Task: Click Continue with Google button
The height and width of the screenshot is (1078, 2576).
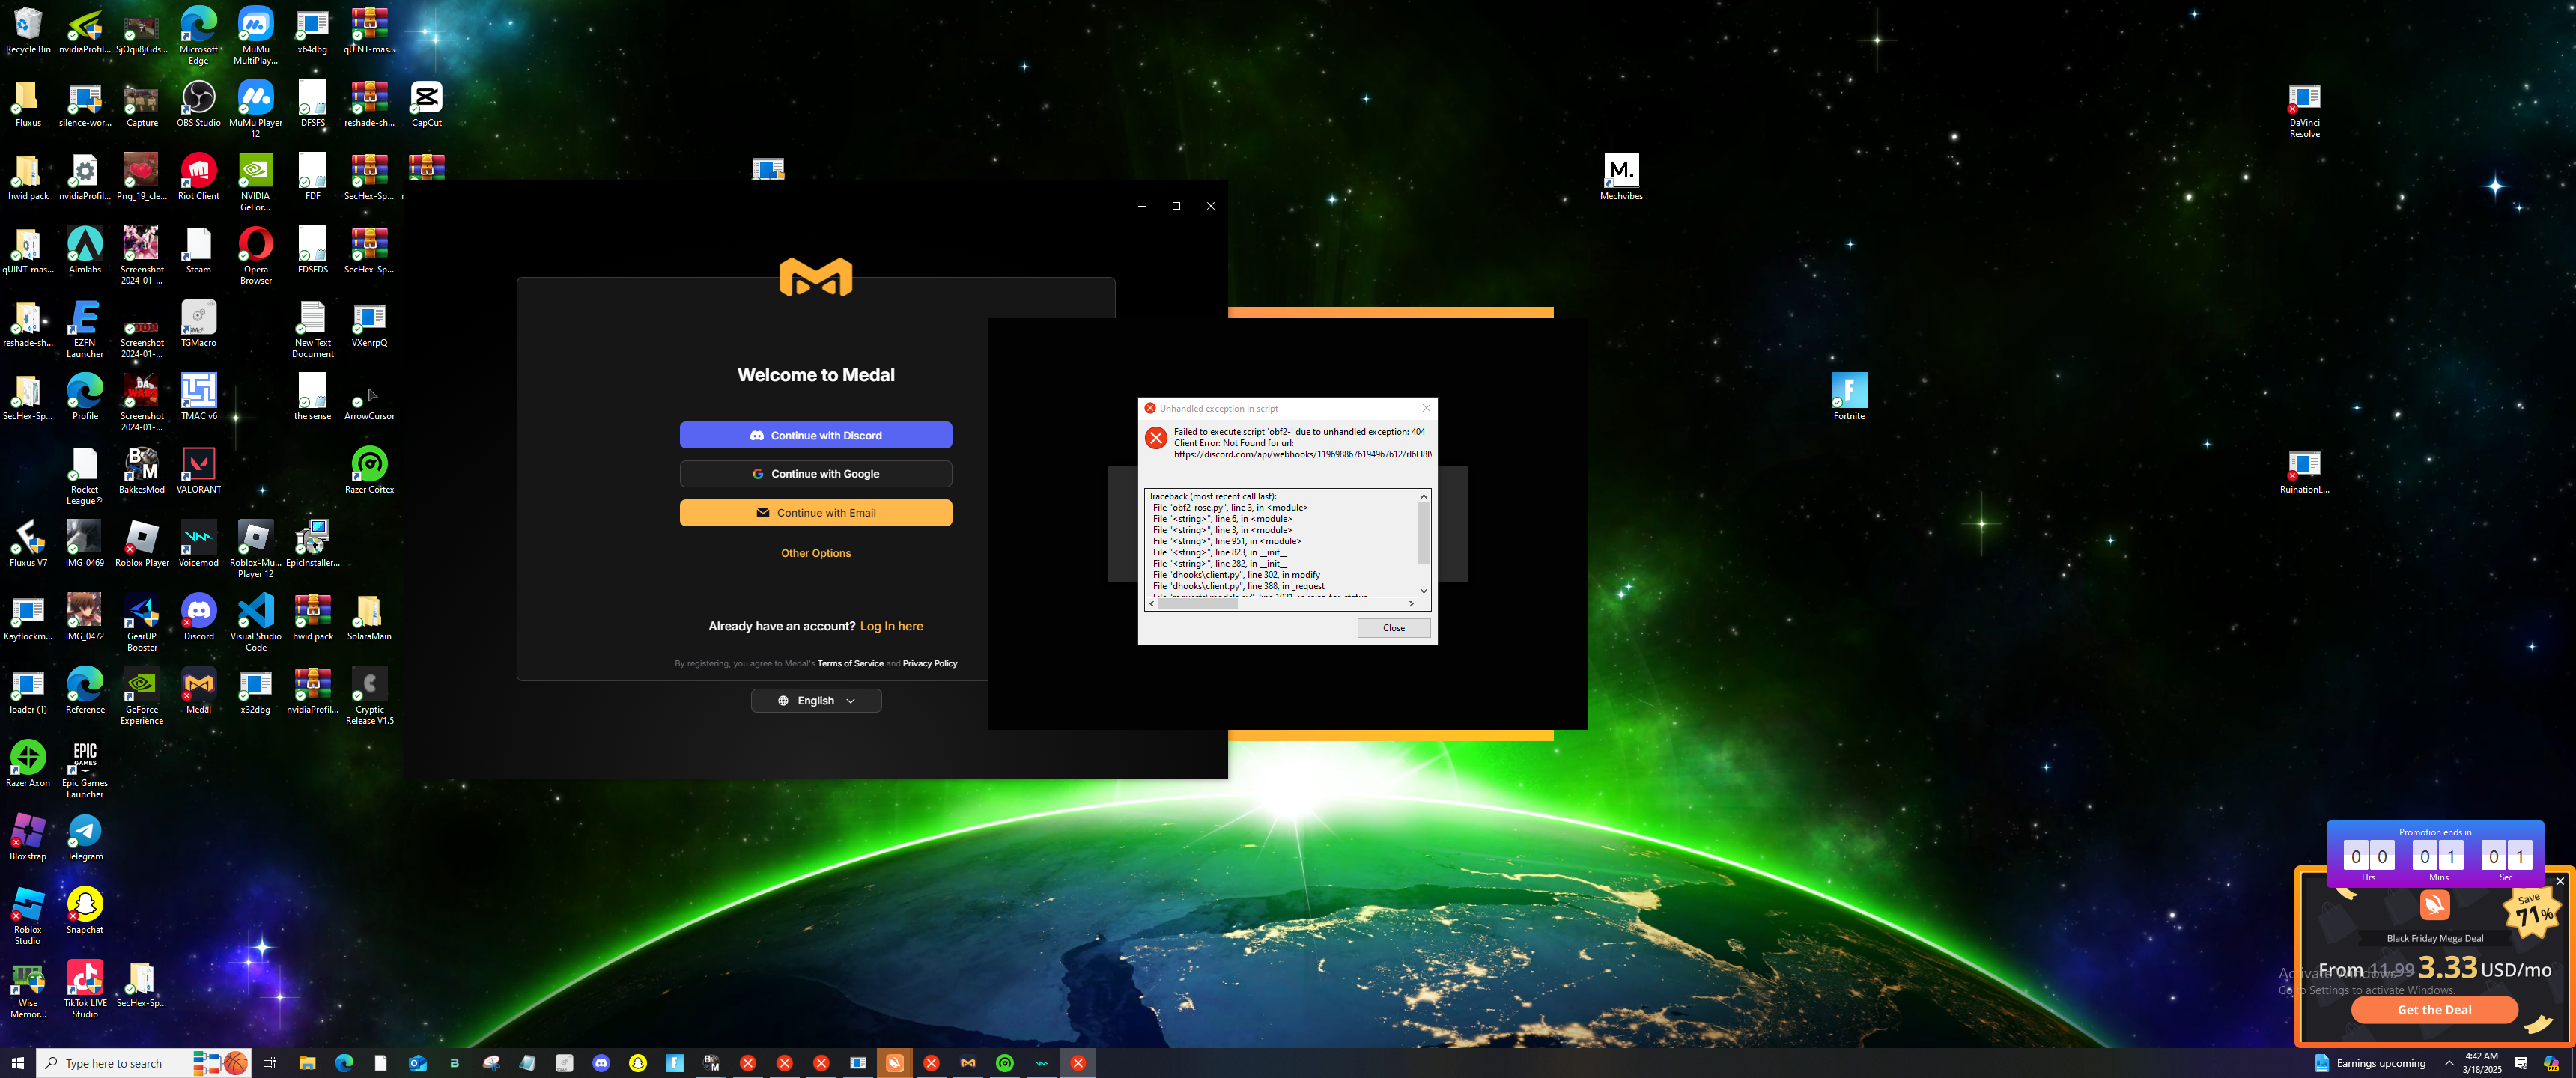Action: tap(815, 474)
